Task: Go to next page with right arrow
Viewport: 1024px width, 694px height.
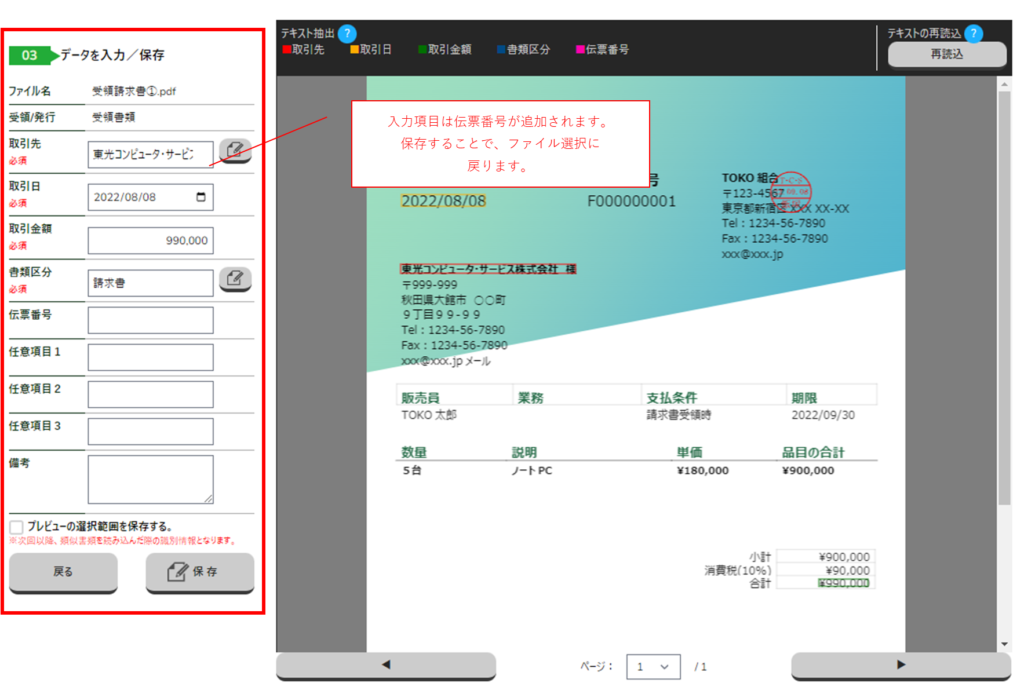Action: 900,665
